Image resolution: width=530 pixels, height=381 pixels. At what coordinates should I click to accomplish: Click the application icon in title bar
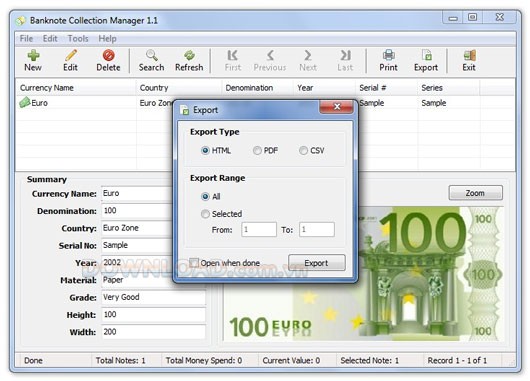point(21,21)
